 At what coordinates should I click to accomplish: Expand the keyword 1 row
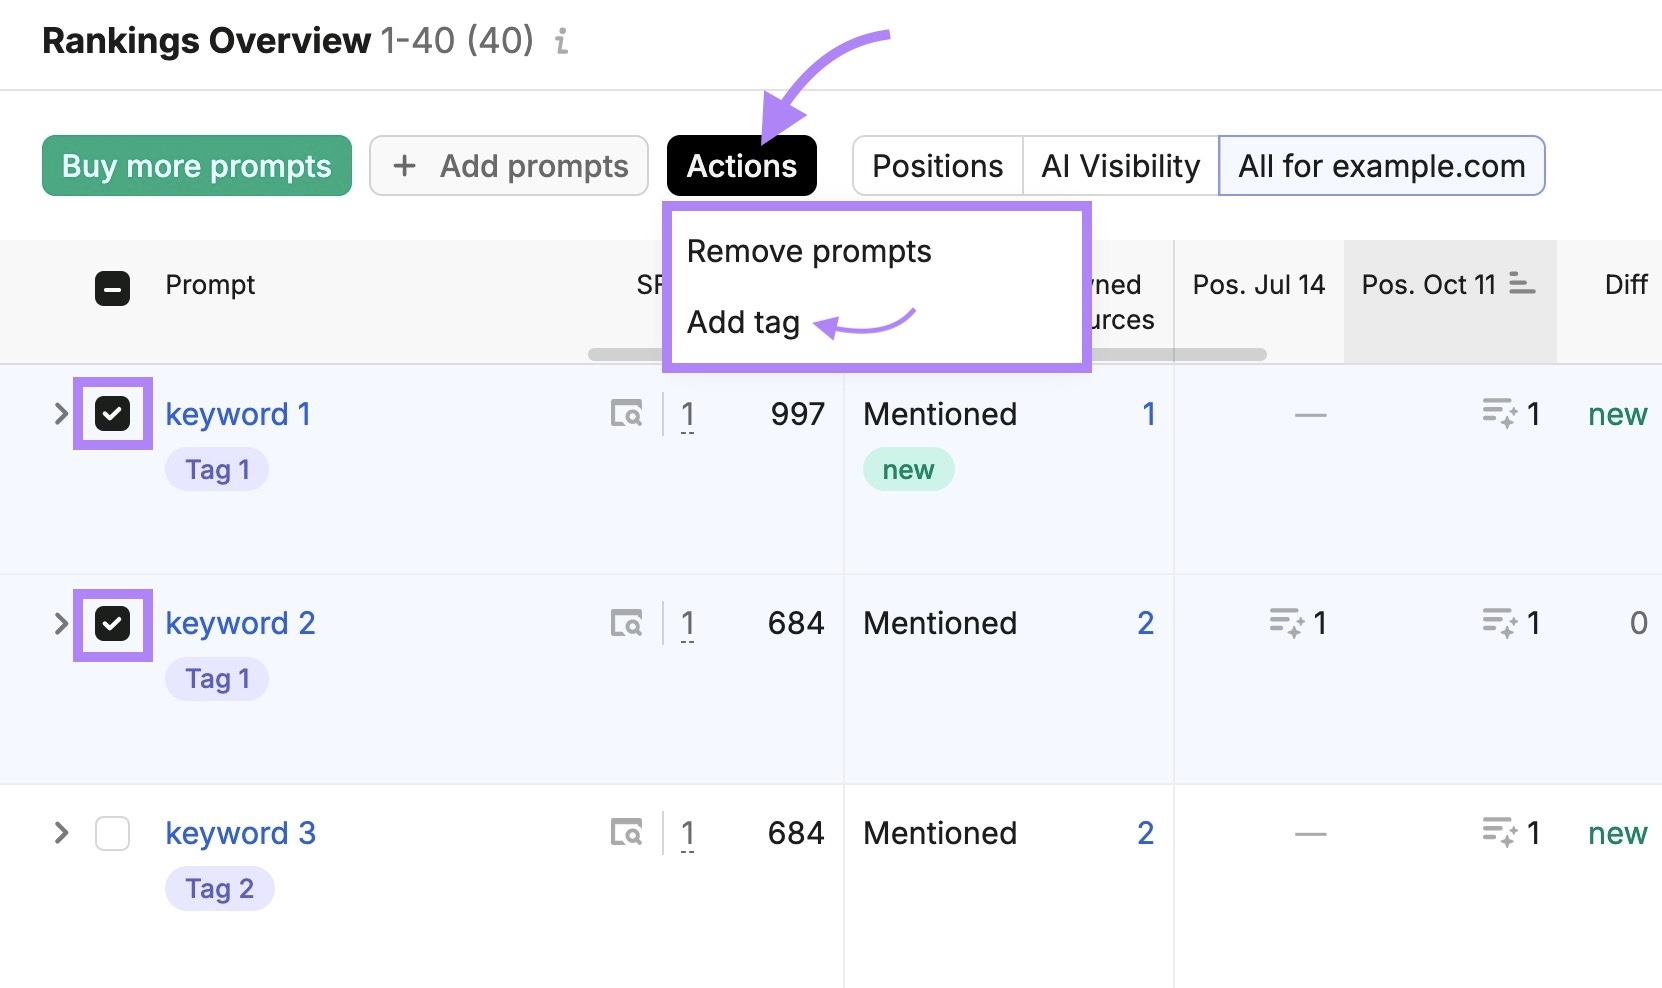click(x=61, y=413)
